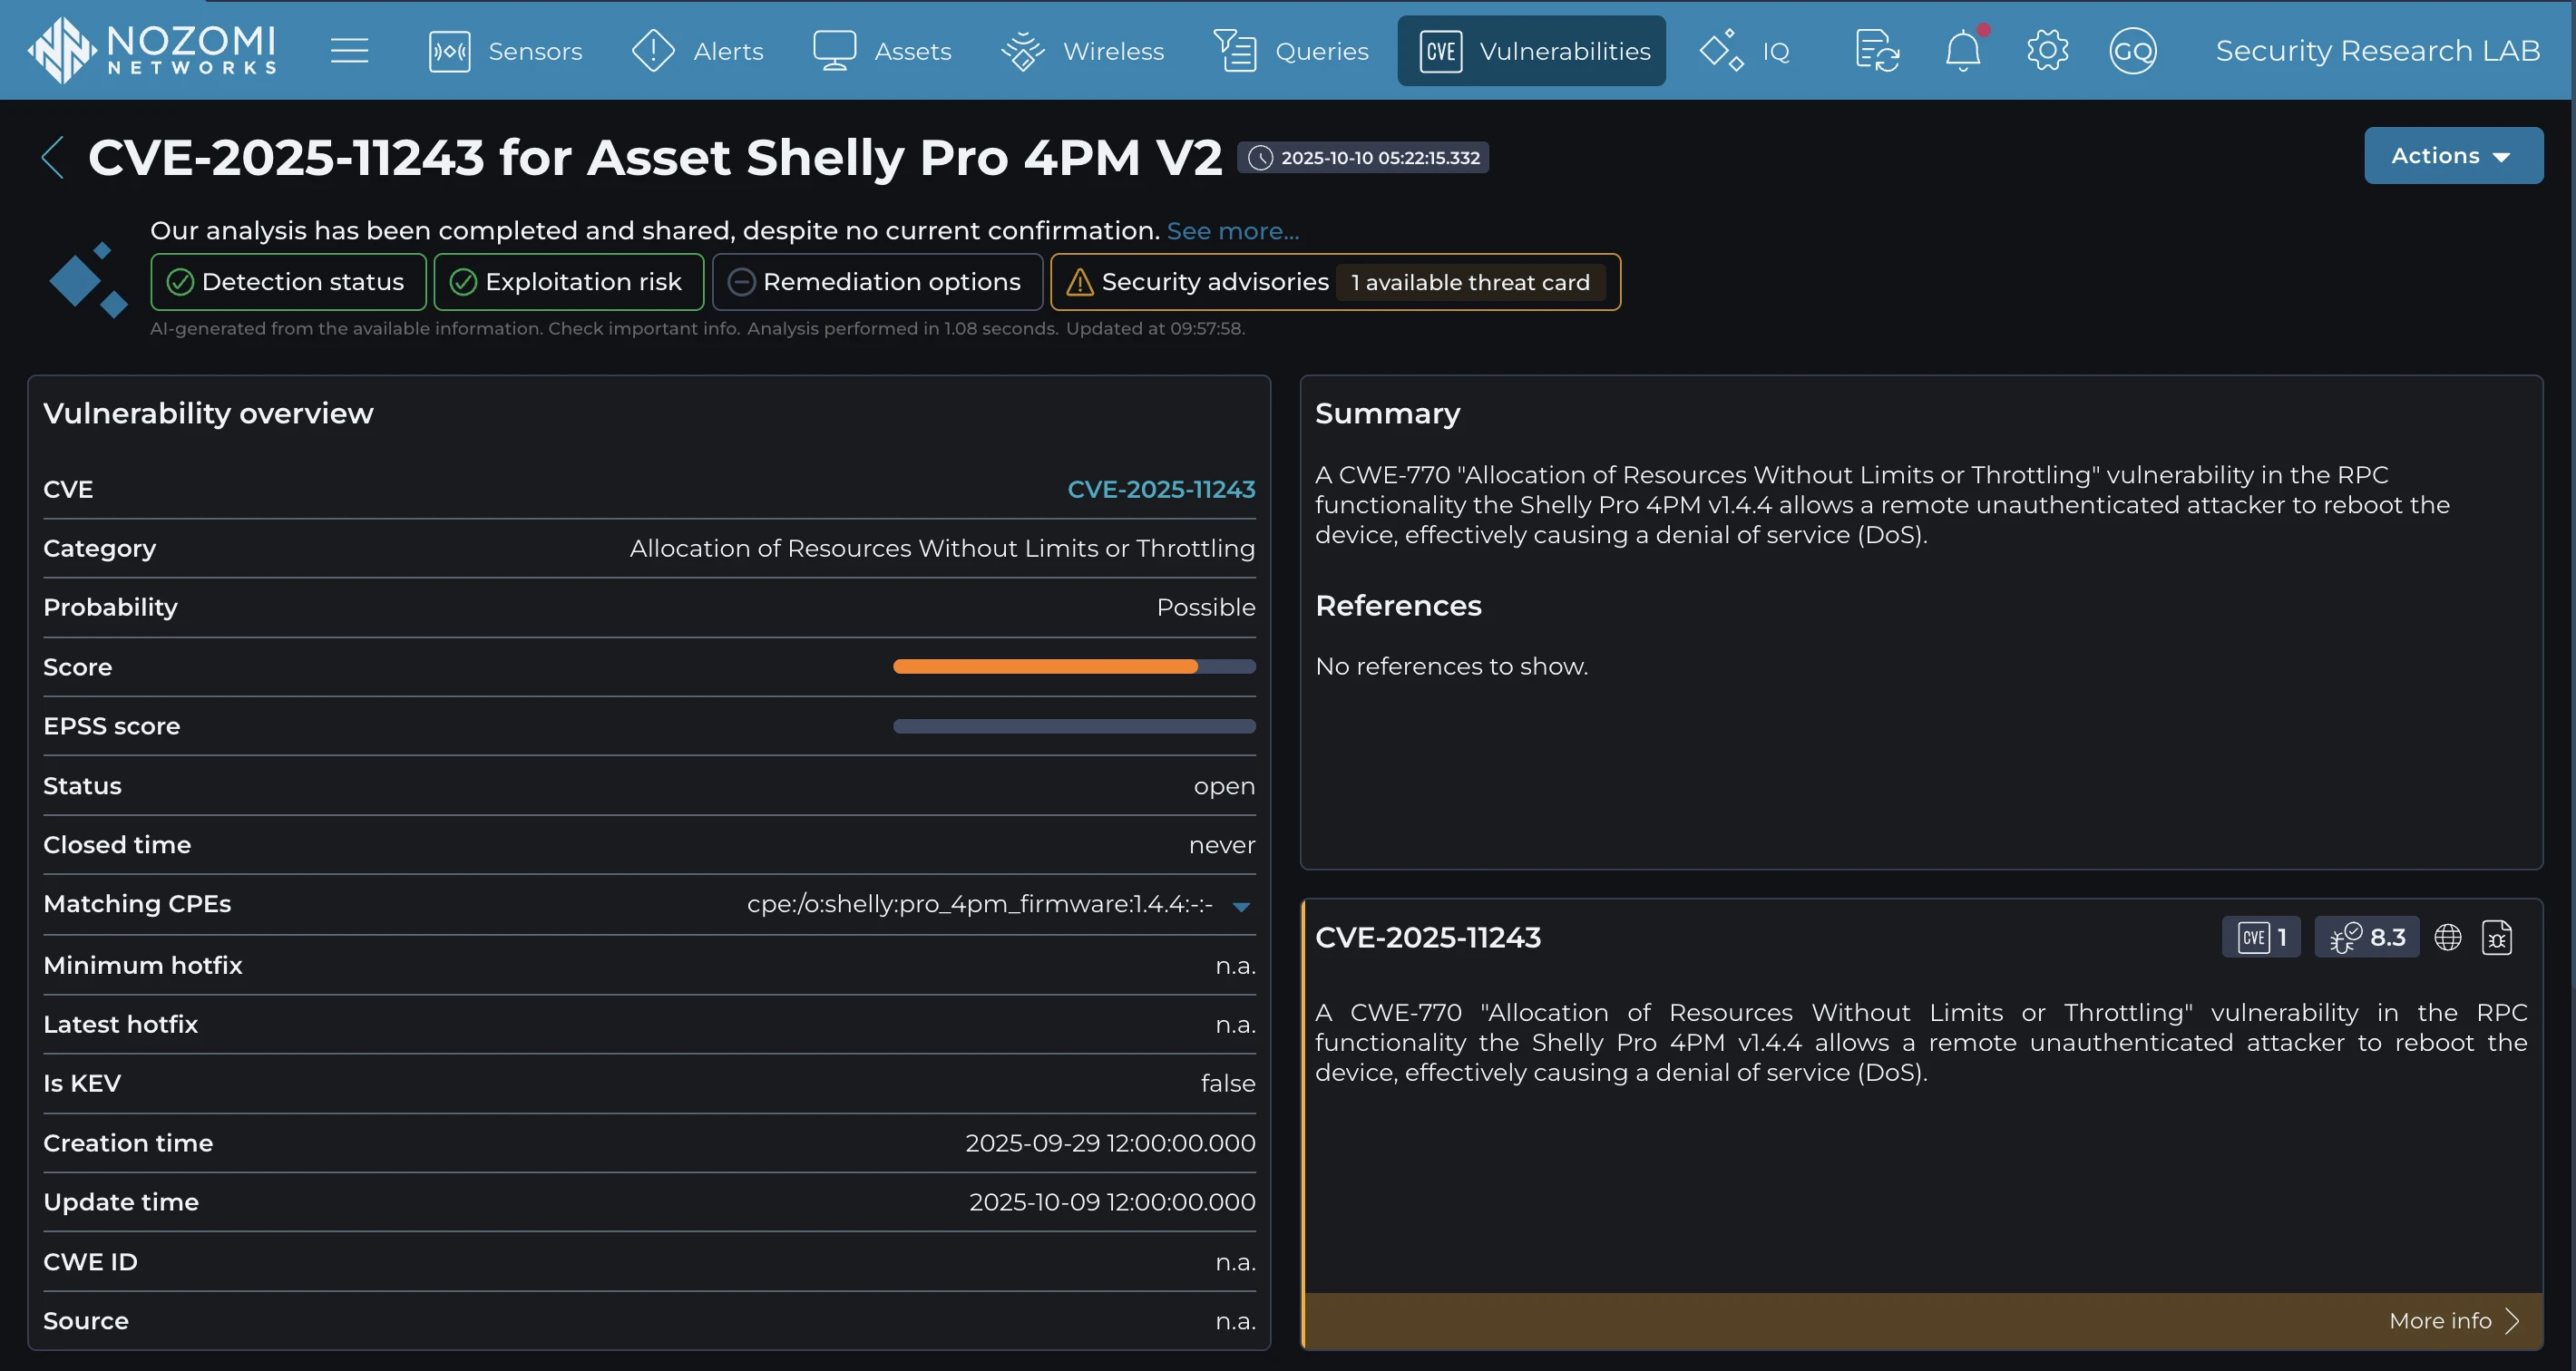This screenshot has width=2576, height=1371.
Task: Expand the Matching CPEs dropdown arrow
Action: pyautogui.click(x=1241, y=906)
